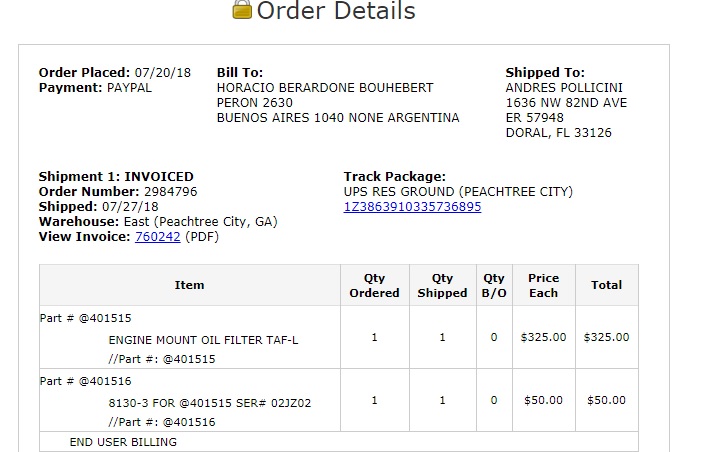Image resolution: width=707 pixels, height=452 pixels.
Task: Select the Item column header
Action: 189,285
